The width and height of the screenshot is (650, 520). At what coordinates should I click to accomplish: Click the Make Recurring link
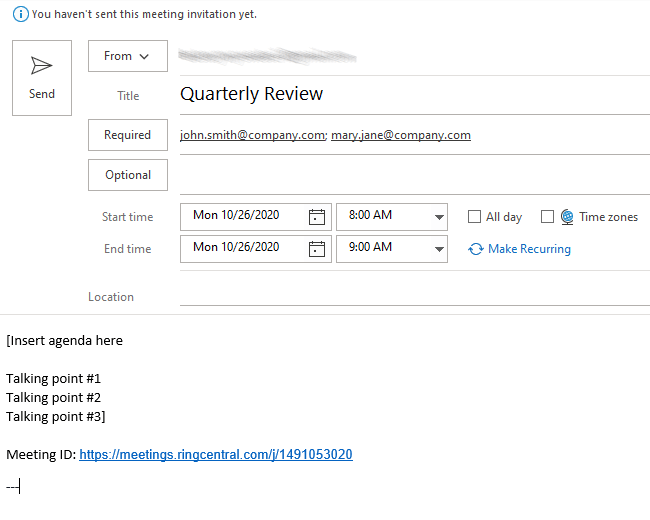point(529,249)
